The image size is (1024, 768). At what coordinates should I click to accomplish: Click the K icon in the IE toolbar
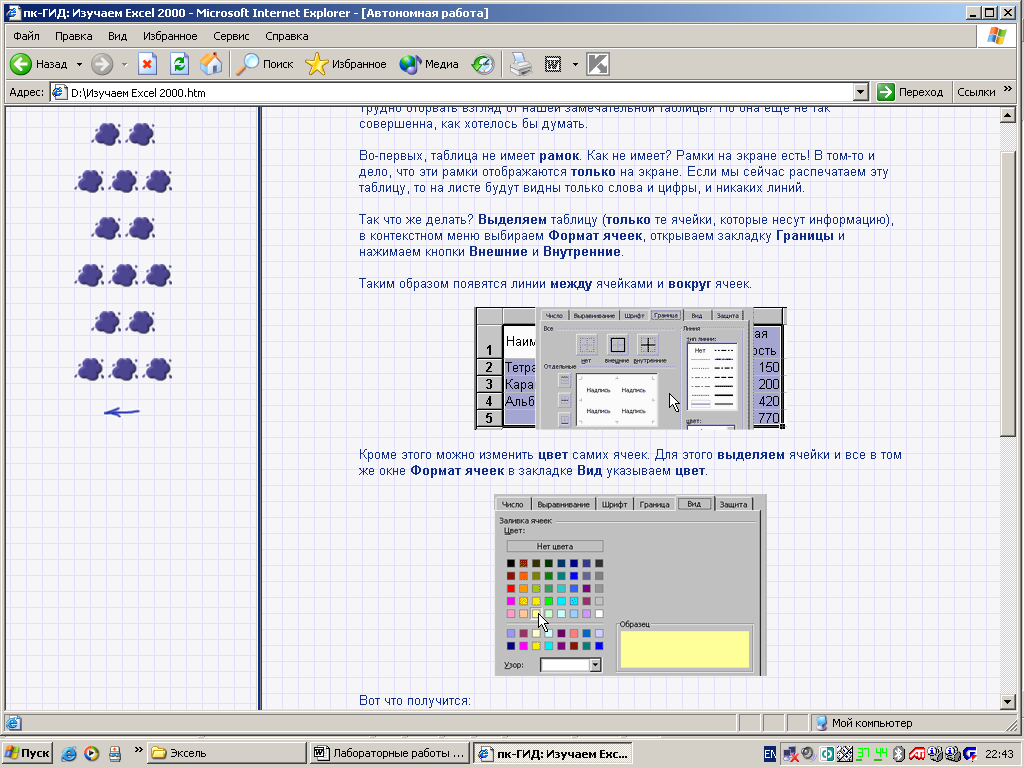[x=598, y=64]
